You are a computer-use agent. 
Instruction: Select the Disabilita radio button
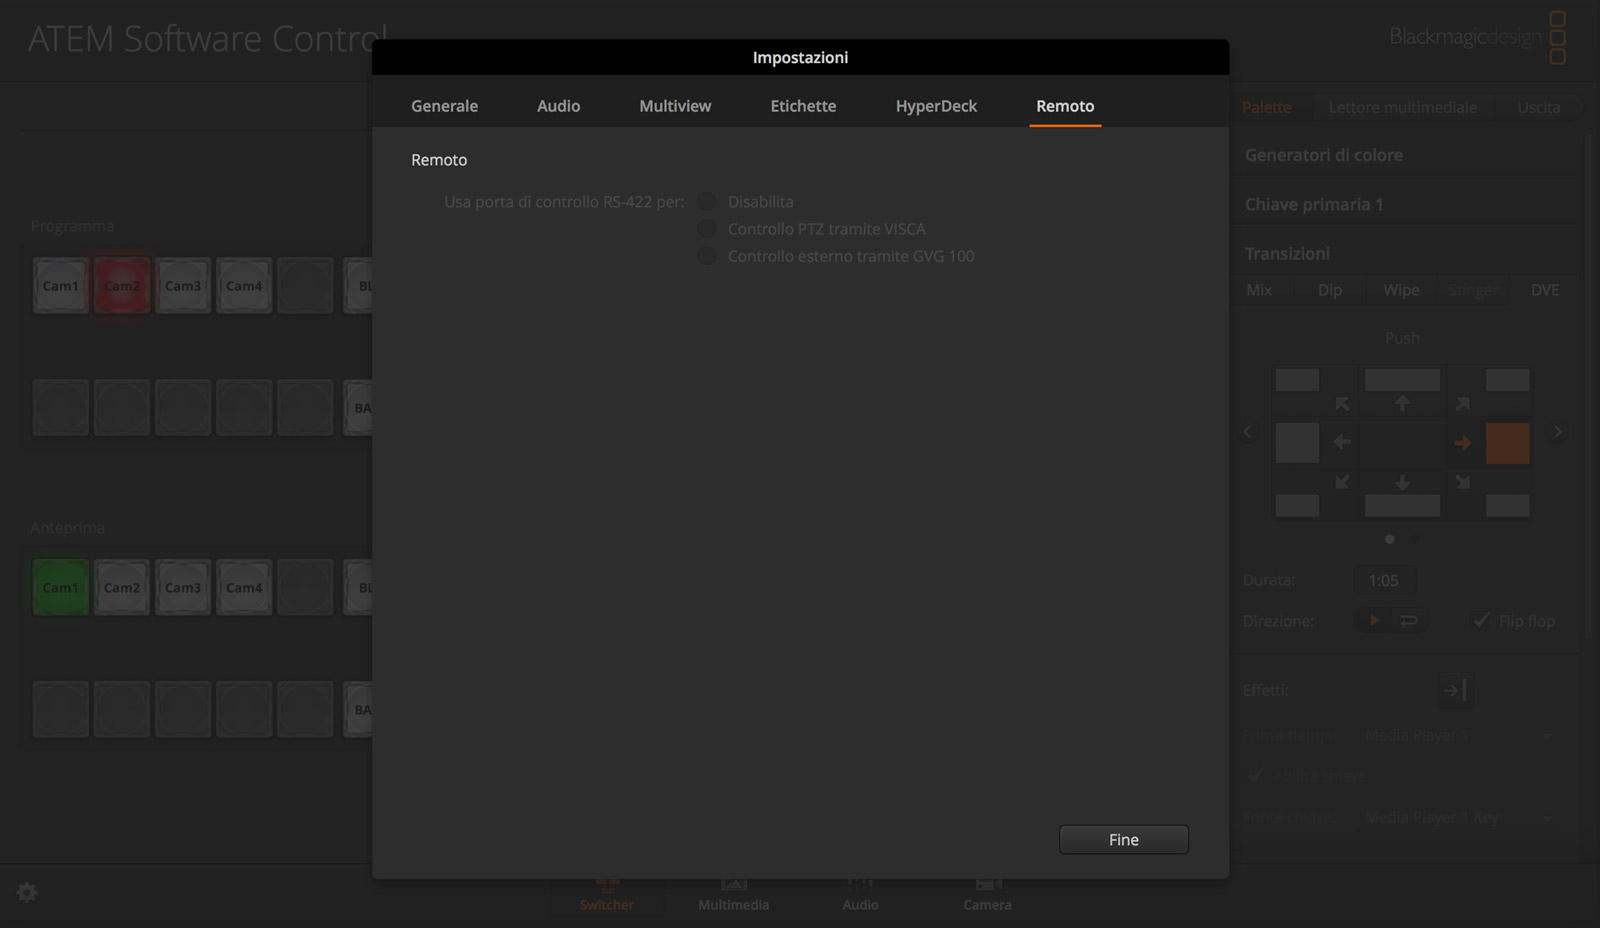coord(707,201)
